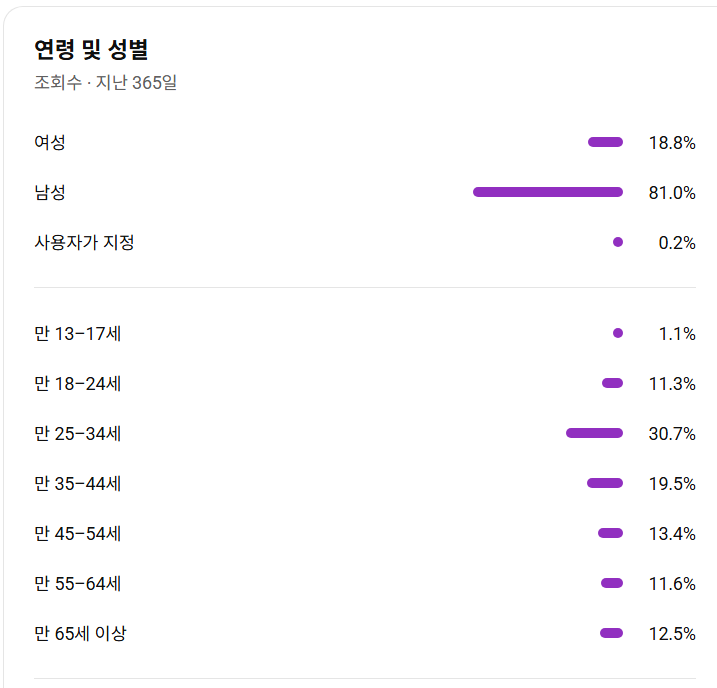This screenshot has width=717, height=688.
Task: Click the 연령 및 성별 card title
Action: (x=91, y=49)
